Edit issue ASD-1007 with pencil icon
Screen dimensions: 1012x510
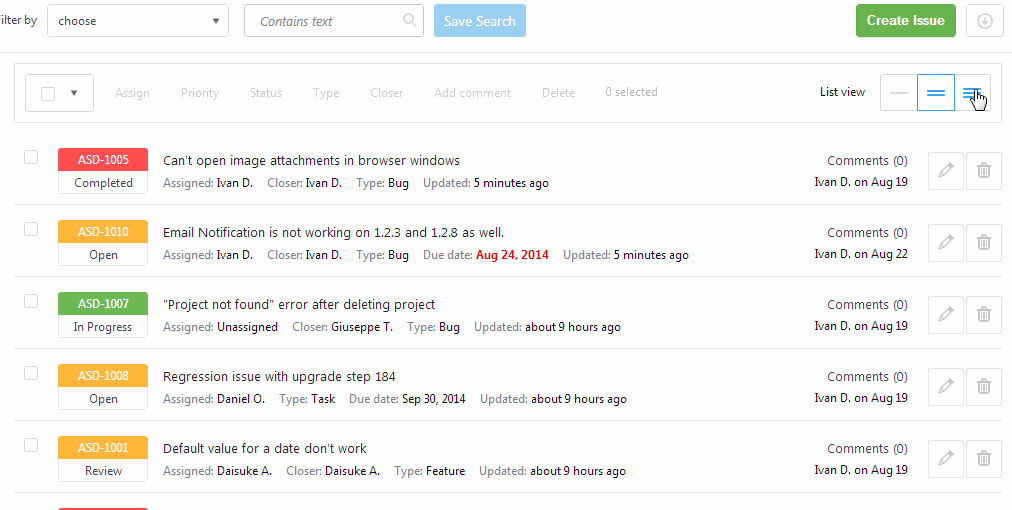click(946, 315)
